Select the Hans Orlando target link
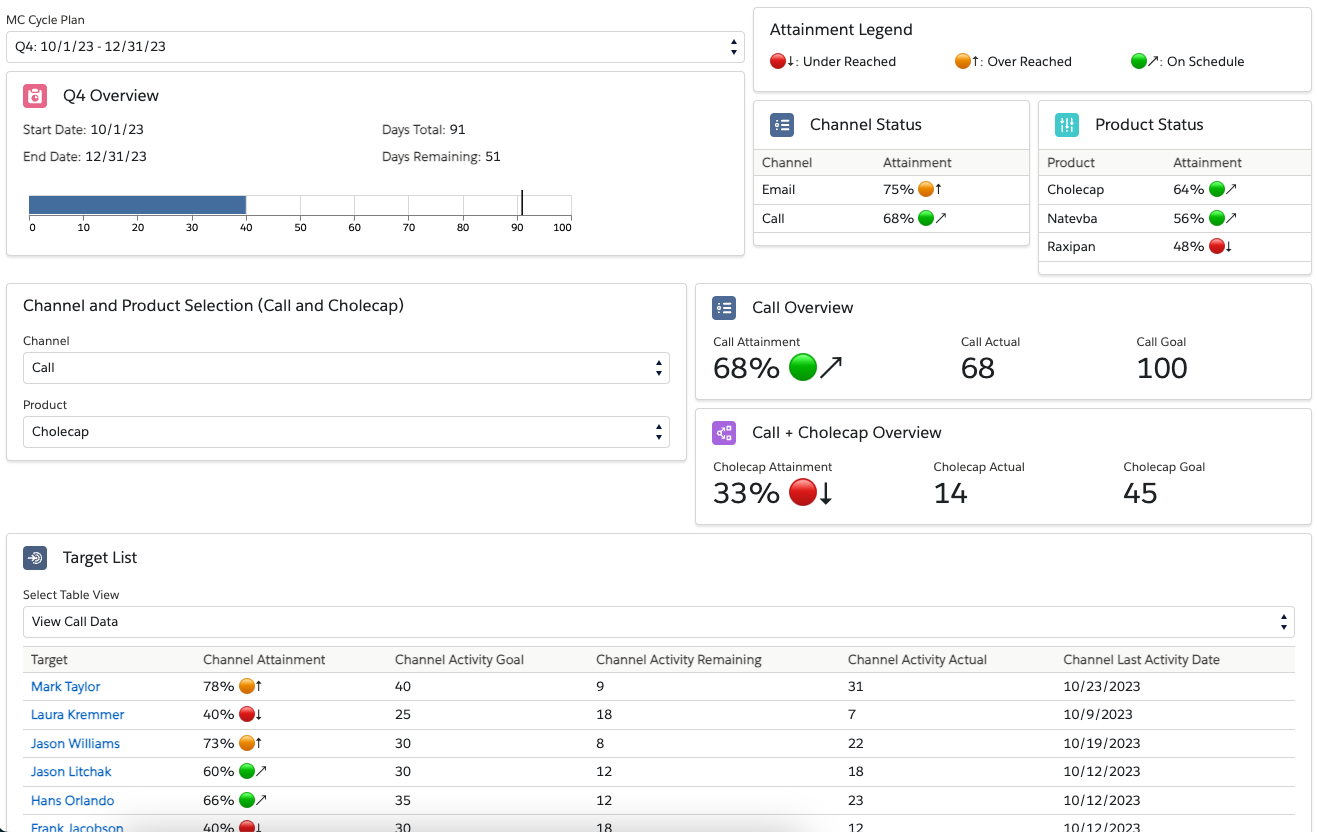This screenshot has width=1317, height=832. coord(73,801)
